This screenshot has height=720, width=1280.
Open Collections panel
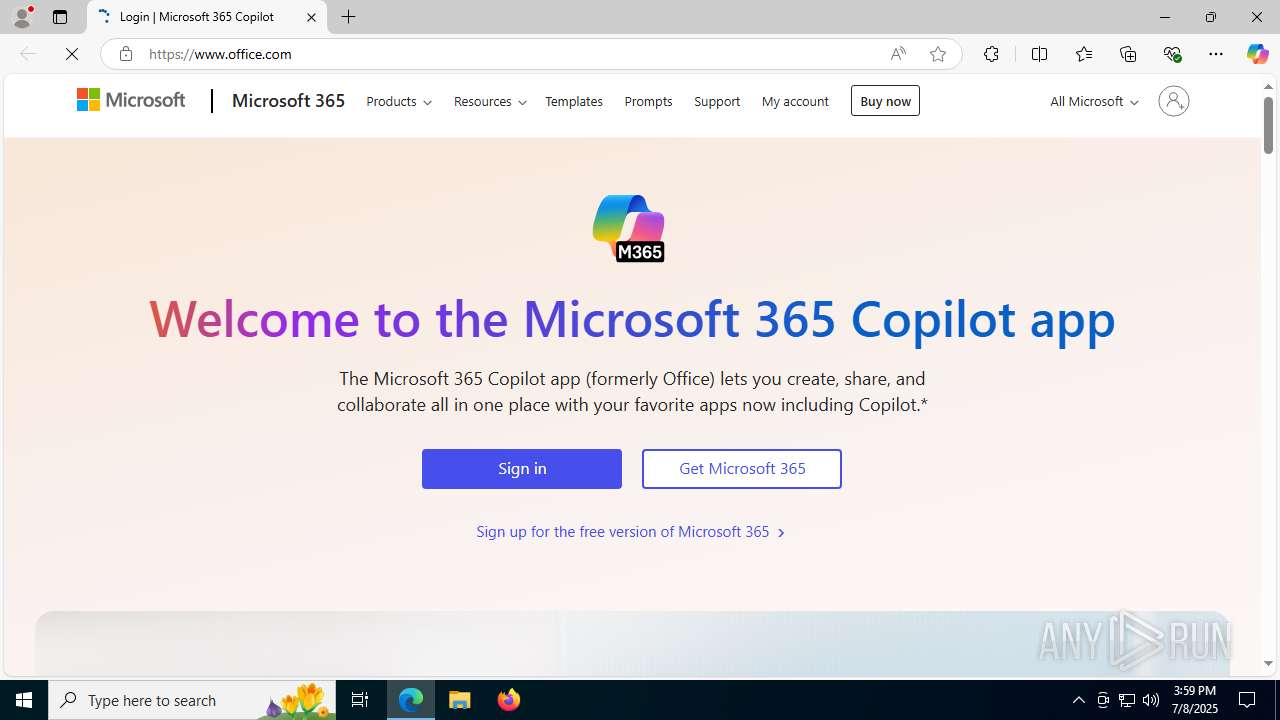coord(1128,54)
